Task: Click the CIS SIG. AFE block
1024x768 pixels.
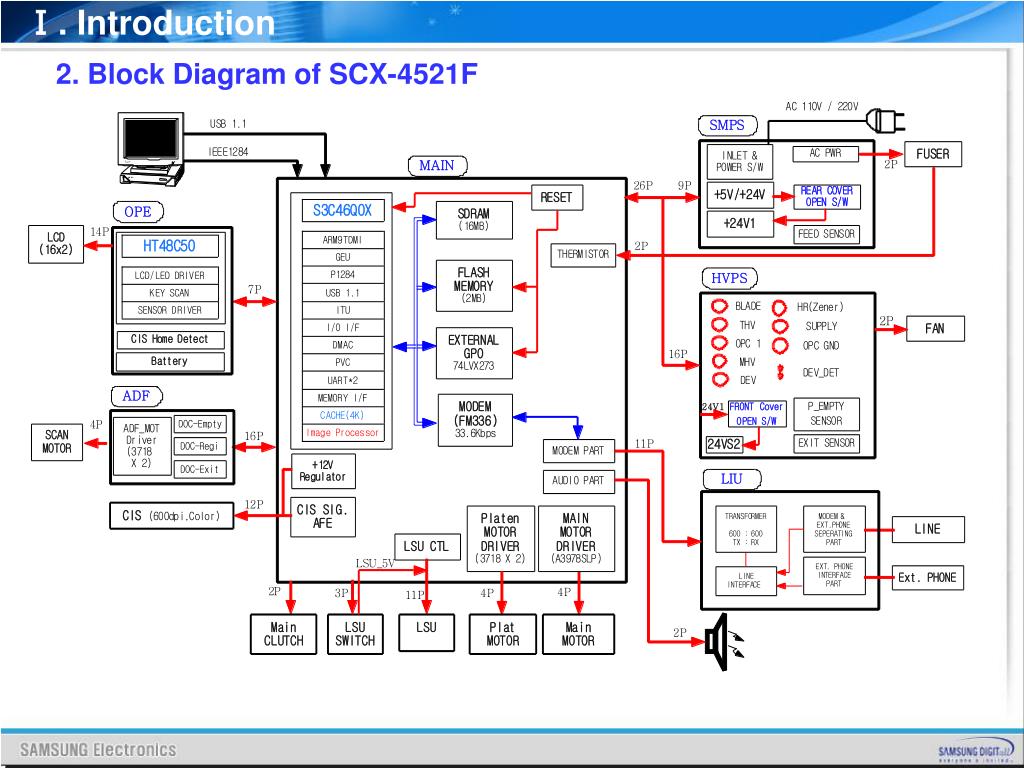Action: (x=323, y=517)
